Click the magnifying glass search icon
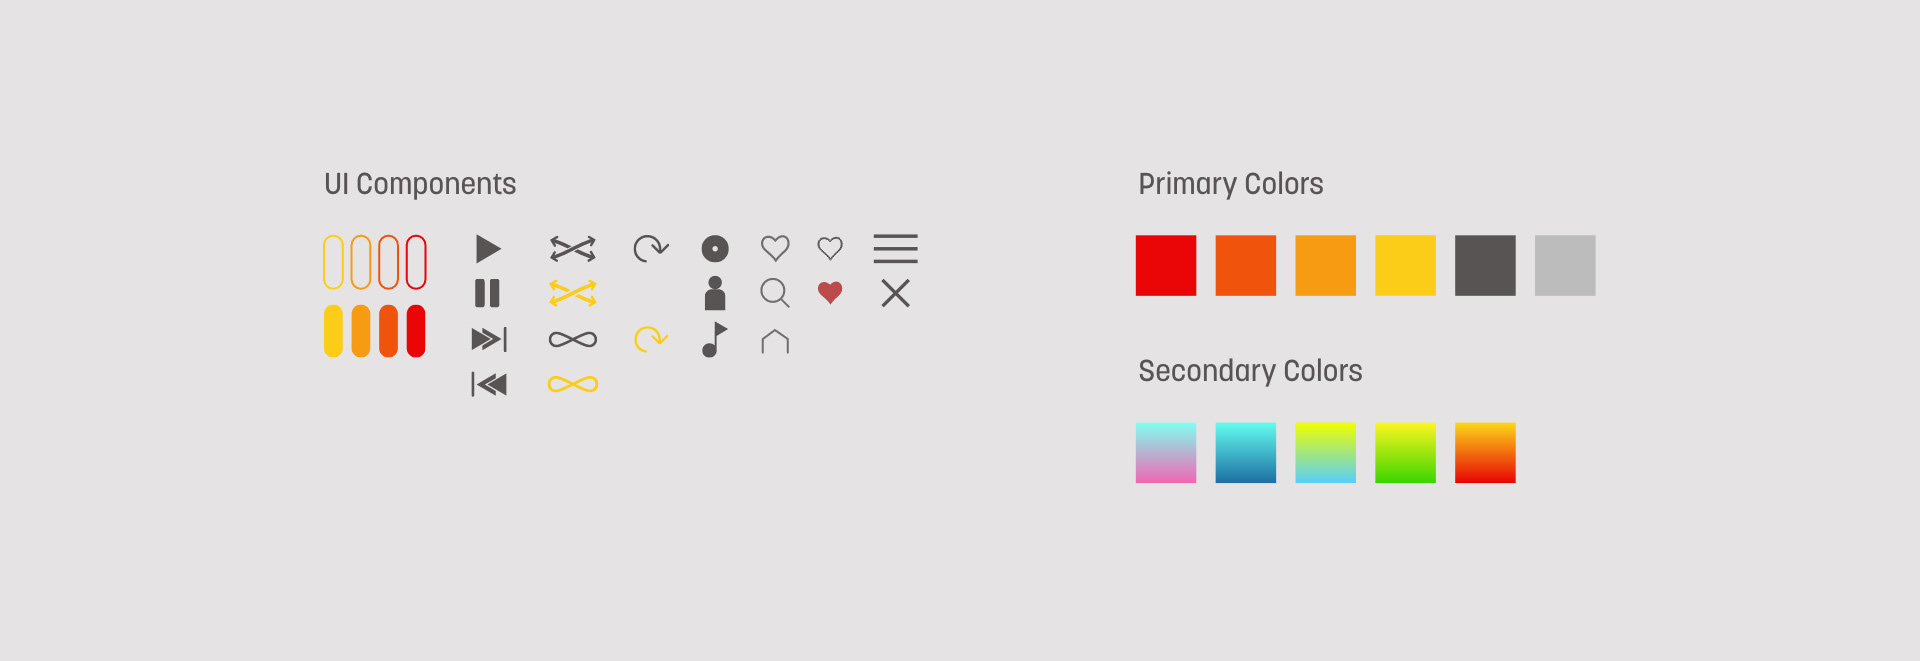This screenshot has height=661, width=1920. click(775, 293)
